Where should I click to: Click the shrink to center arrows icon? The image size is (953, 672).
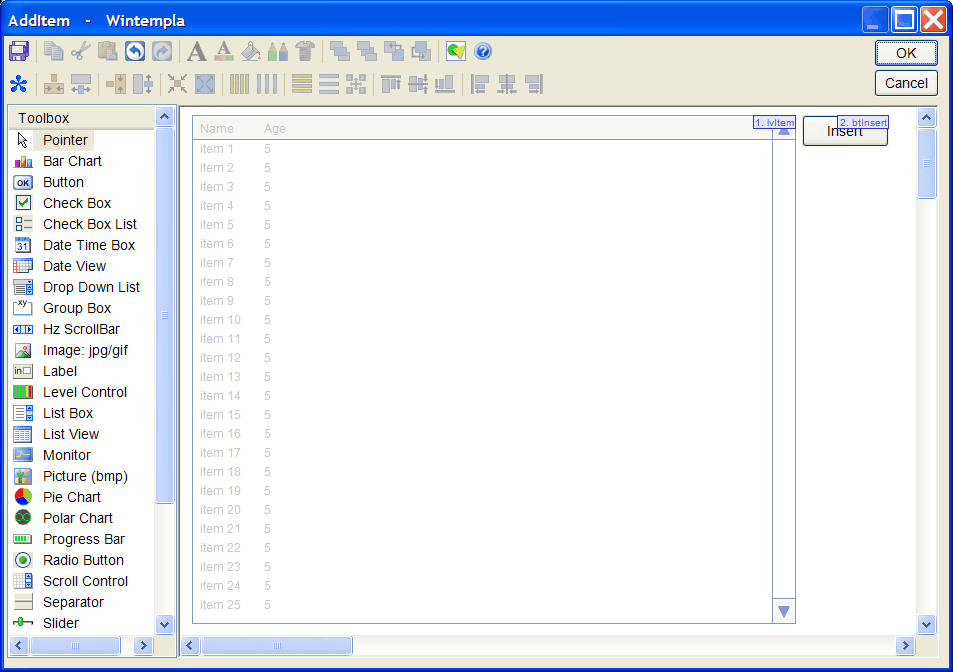click(x=177, y=84)
